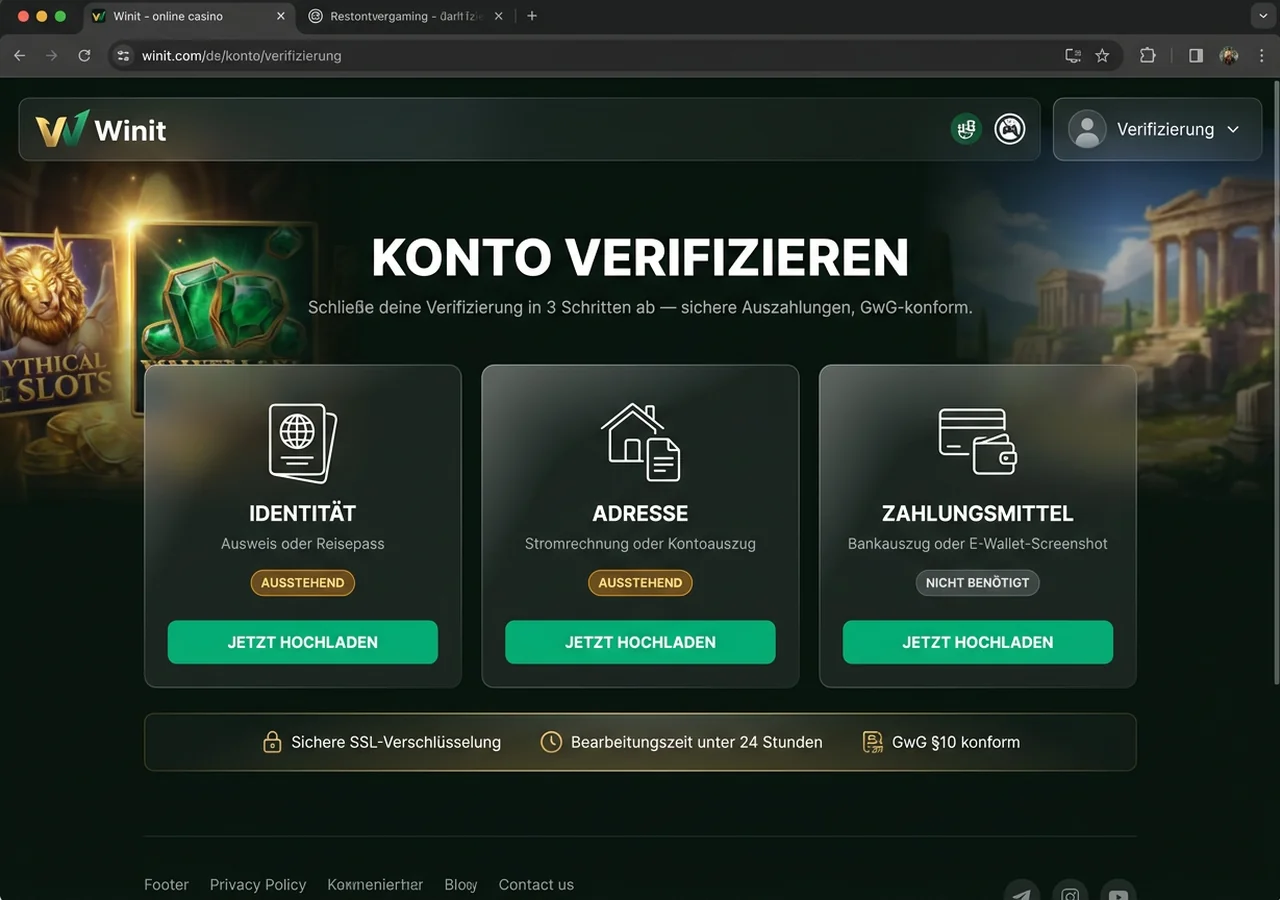Open the browser extensions puzzle icon
This screenshot has width=1280, height=900.
pos(1148,56)
